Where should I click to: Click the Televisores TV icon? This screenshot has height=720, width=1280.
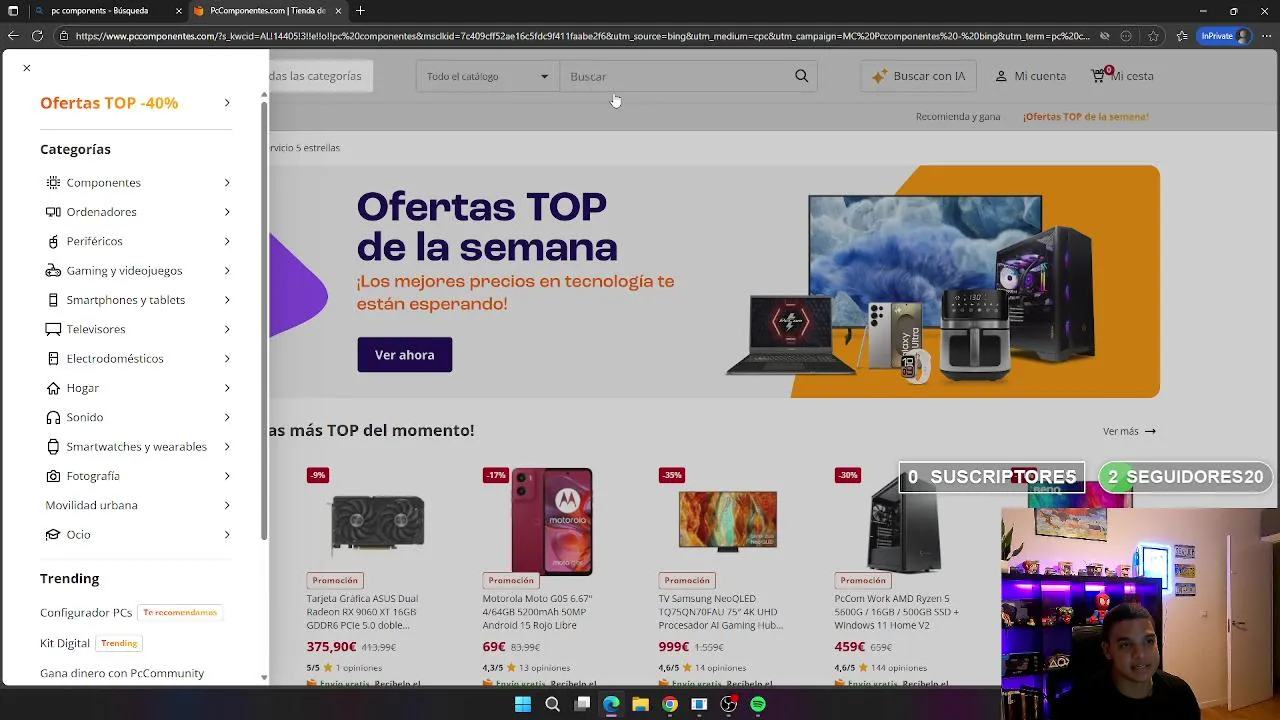53,329
